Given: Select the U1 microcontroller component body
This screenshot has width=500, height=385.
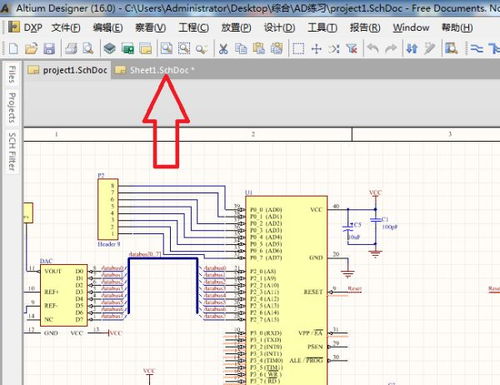Looking at the screenshot, I should coord(286,290).
